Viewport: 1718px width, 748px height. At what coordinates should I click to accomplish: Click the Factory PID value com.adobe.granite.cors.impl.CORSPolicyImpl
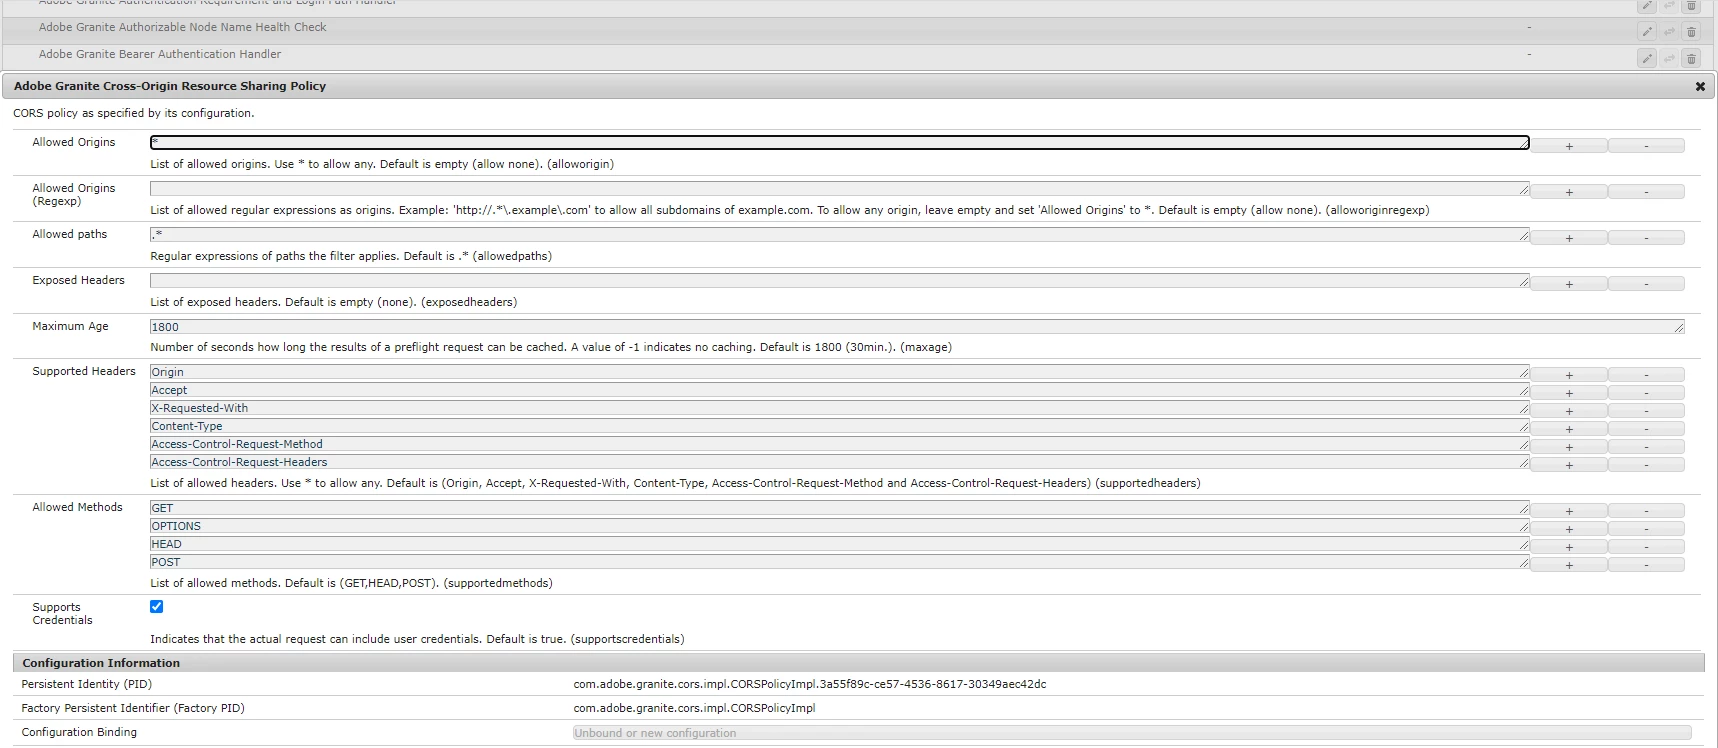(694, 708)
